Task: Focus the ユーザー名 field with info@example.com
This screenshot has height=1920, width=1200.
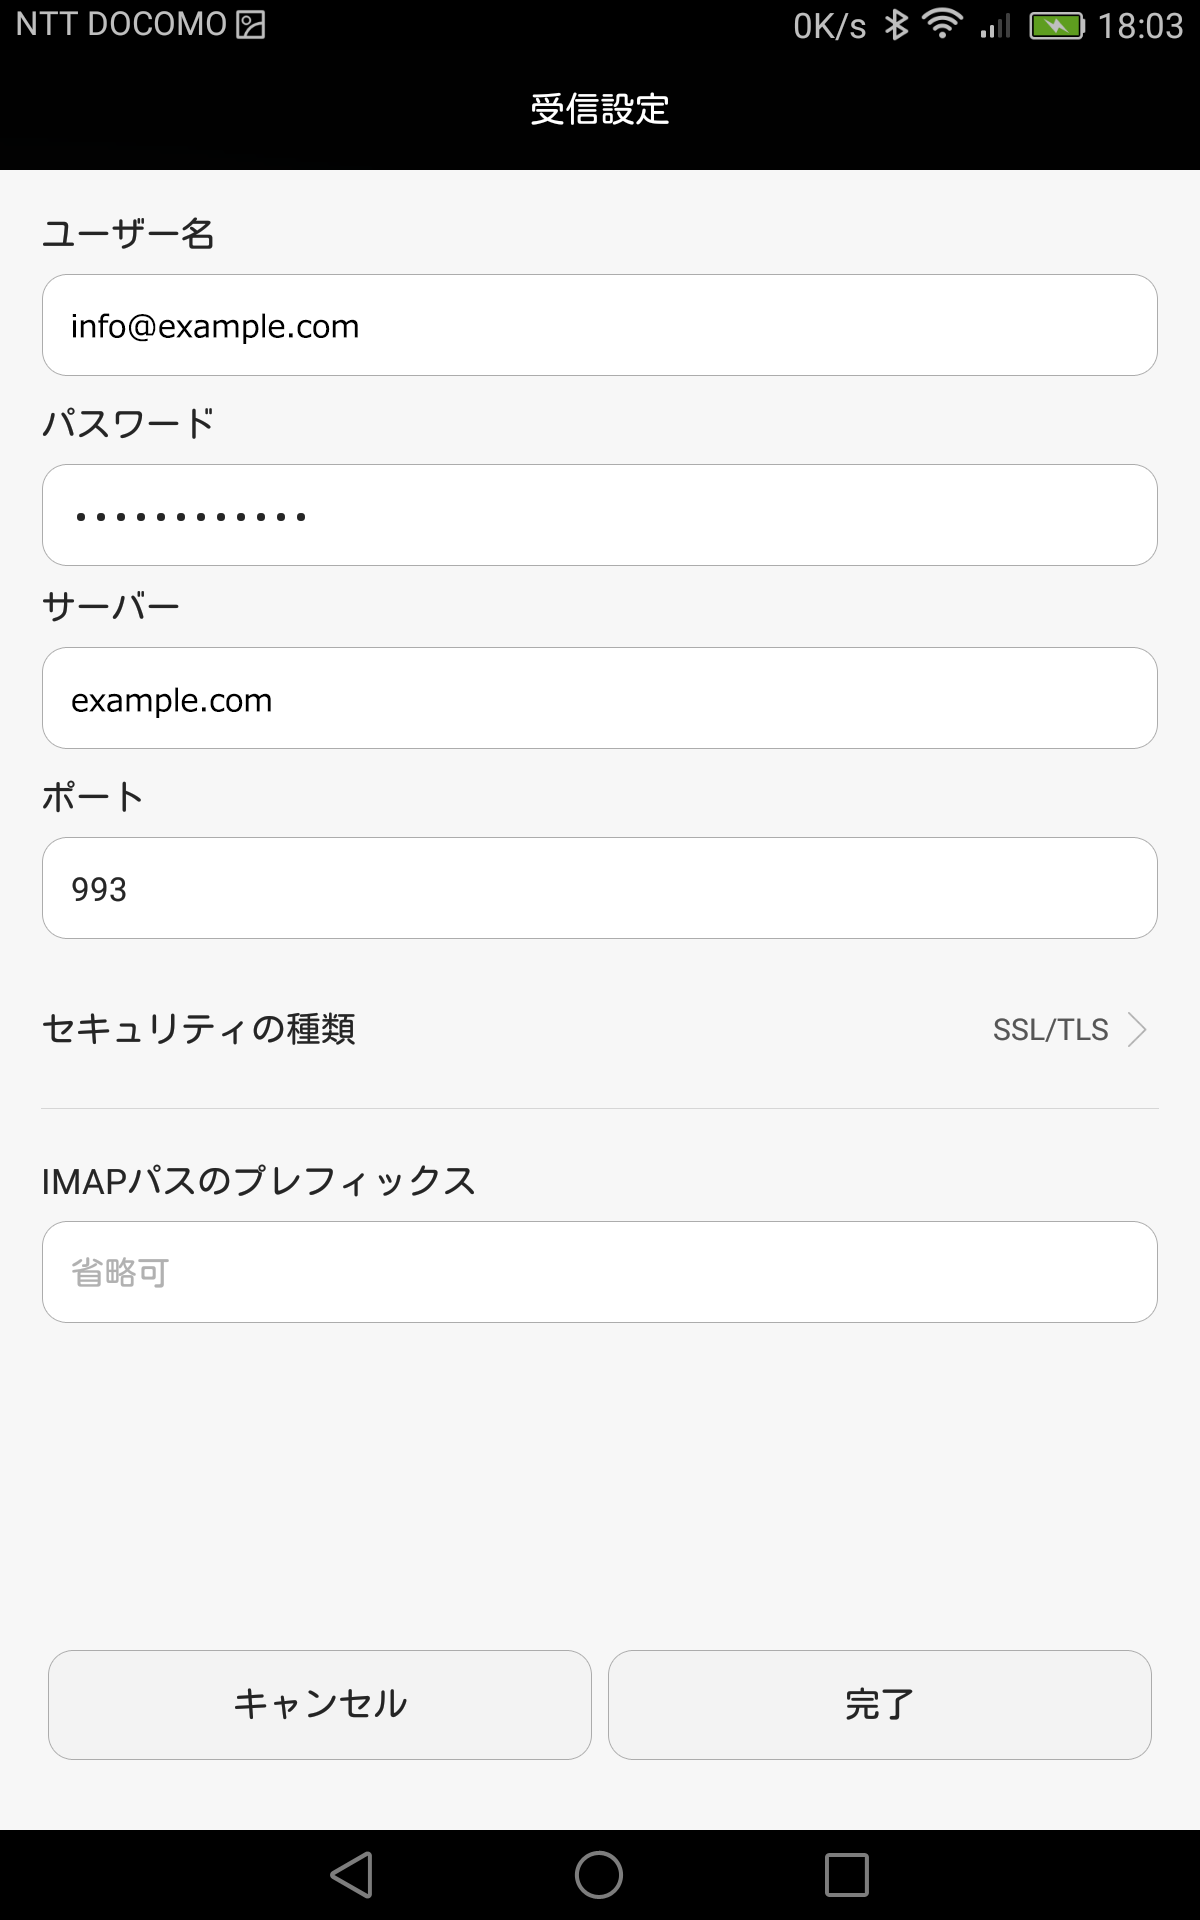Action: tap(600, 325)
